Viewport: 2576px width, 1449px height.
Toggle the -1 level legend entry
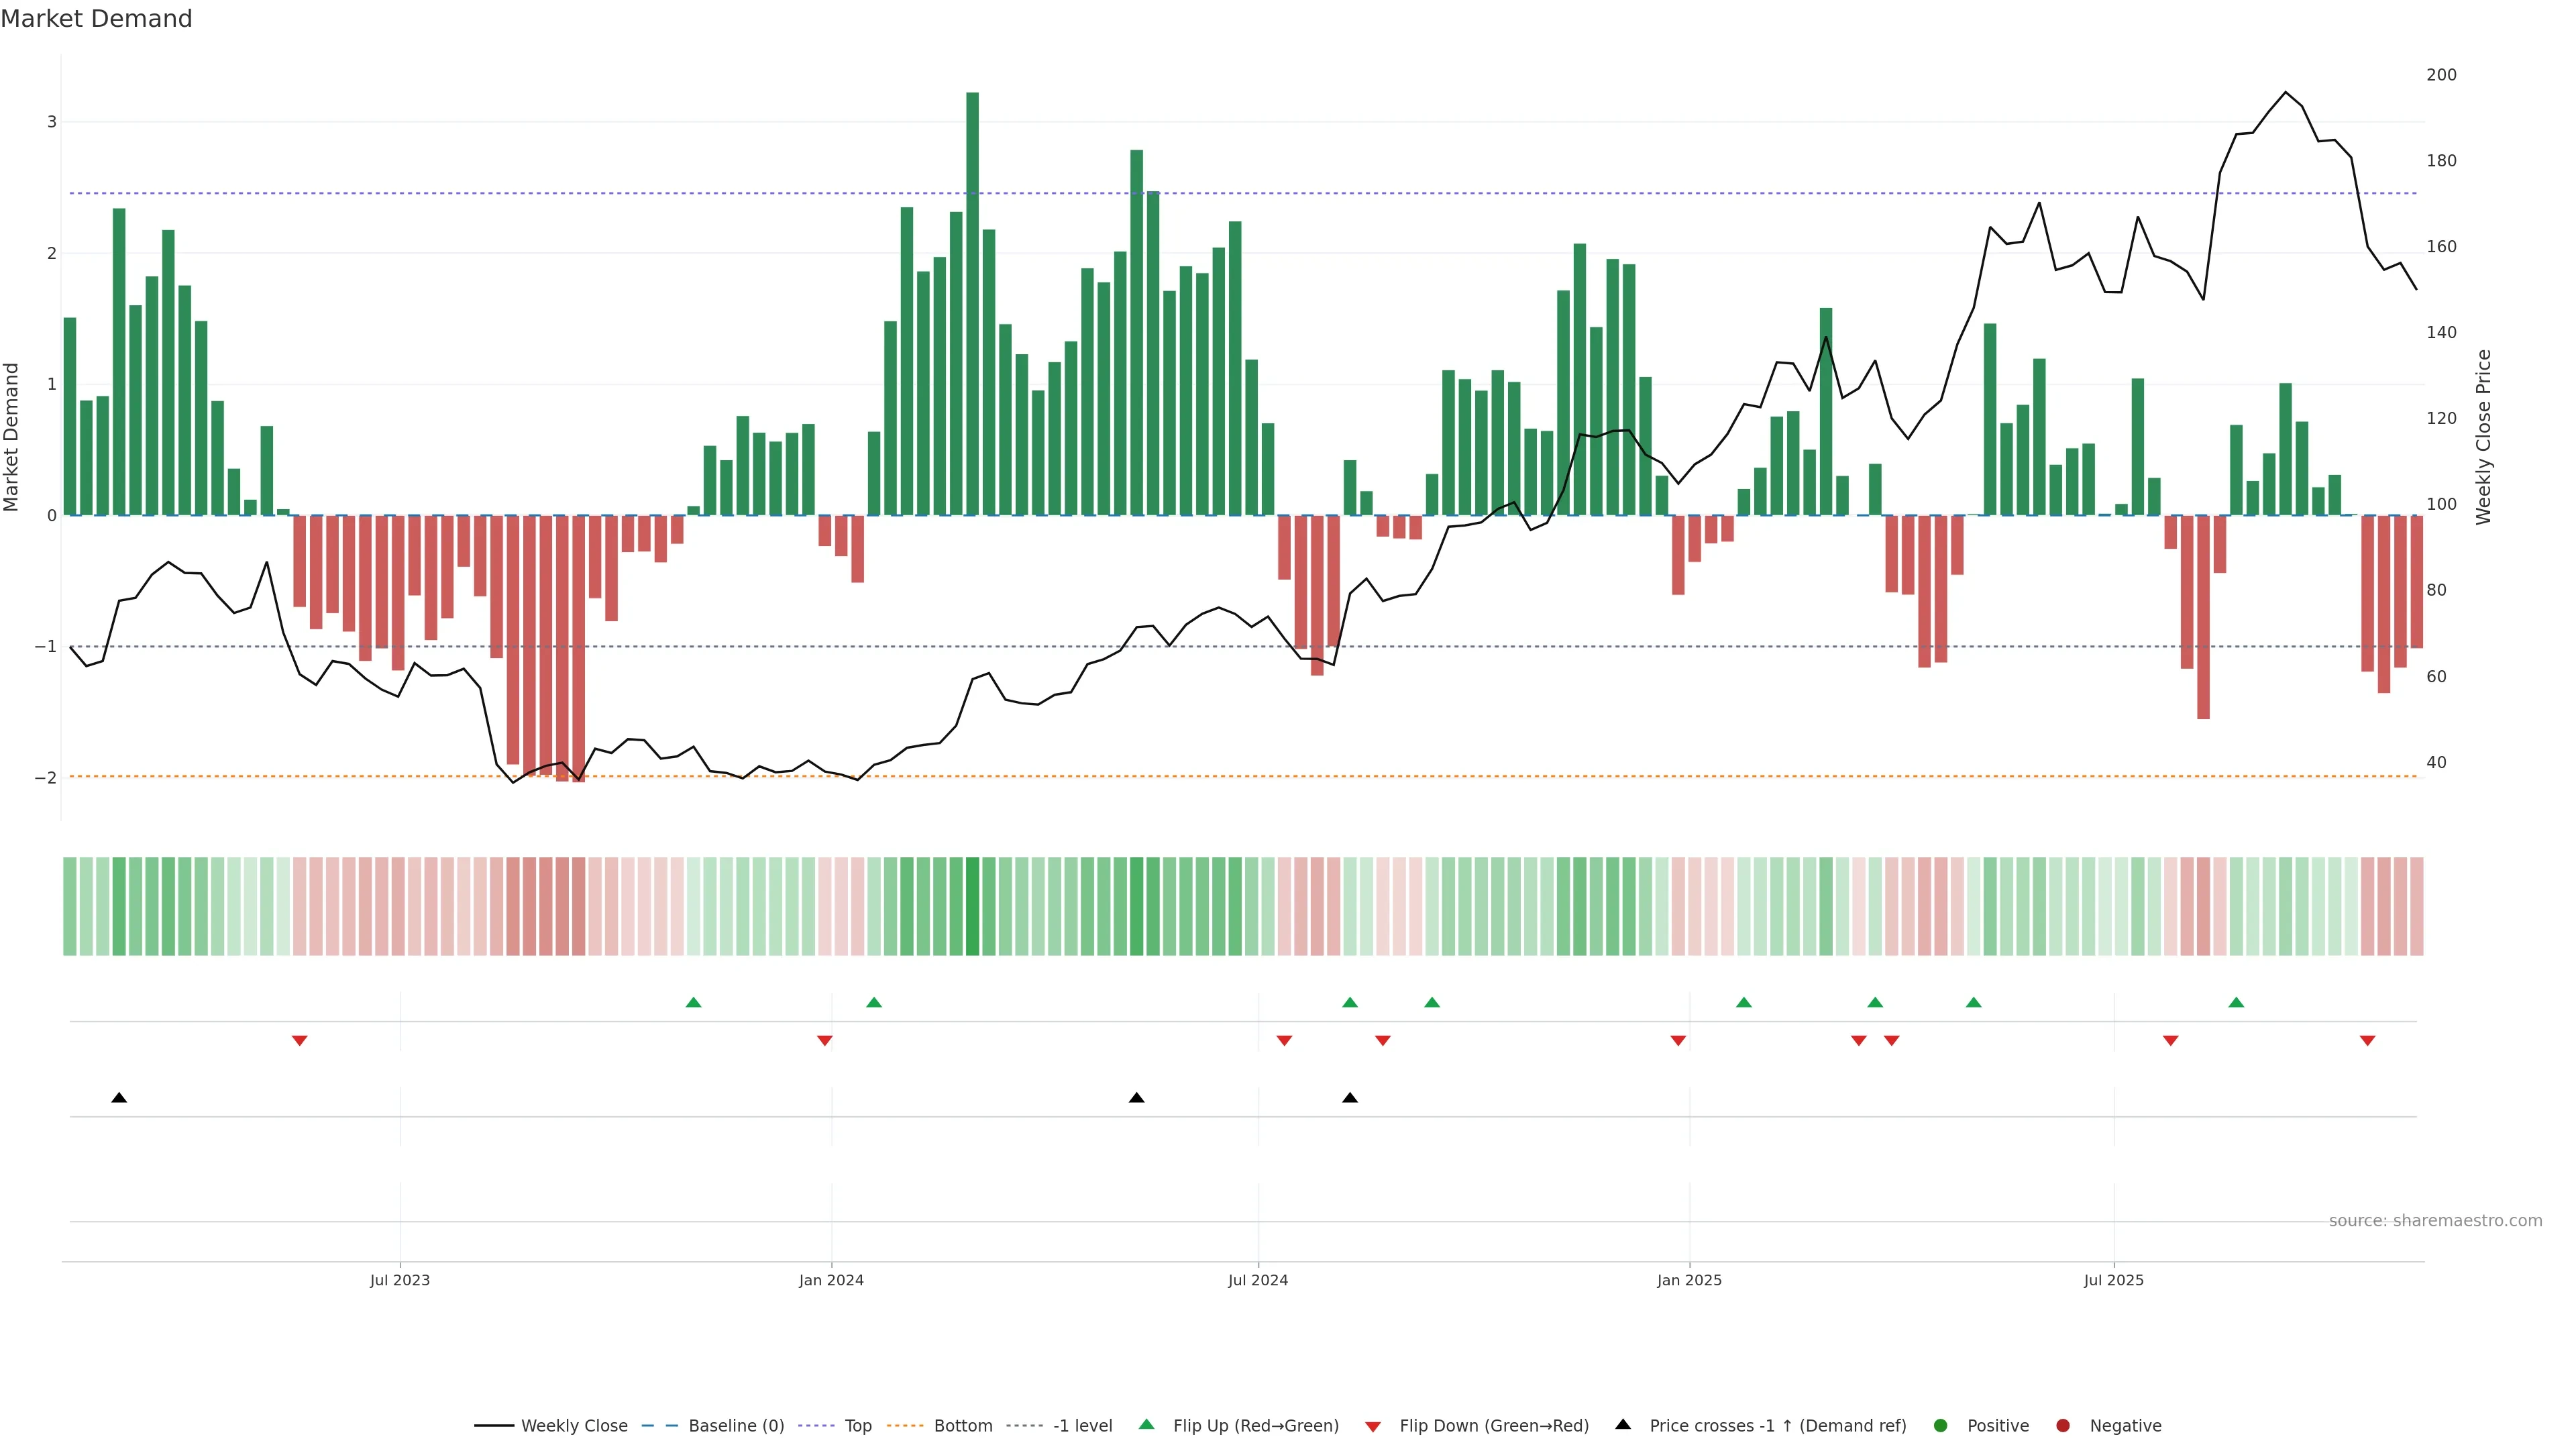pyautogui.click(x=1082, y=1426)
